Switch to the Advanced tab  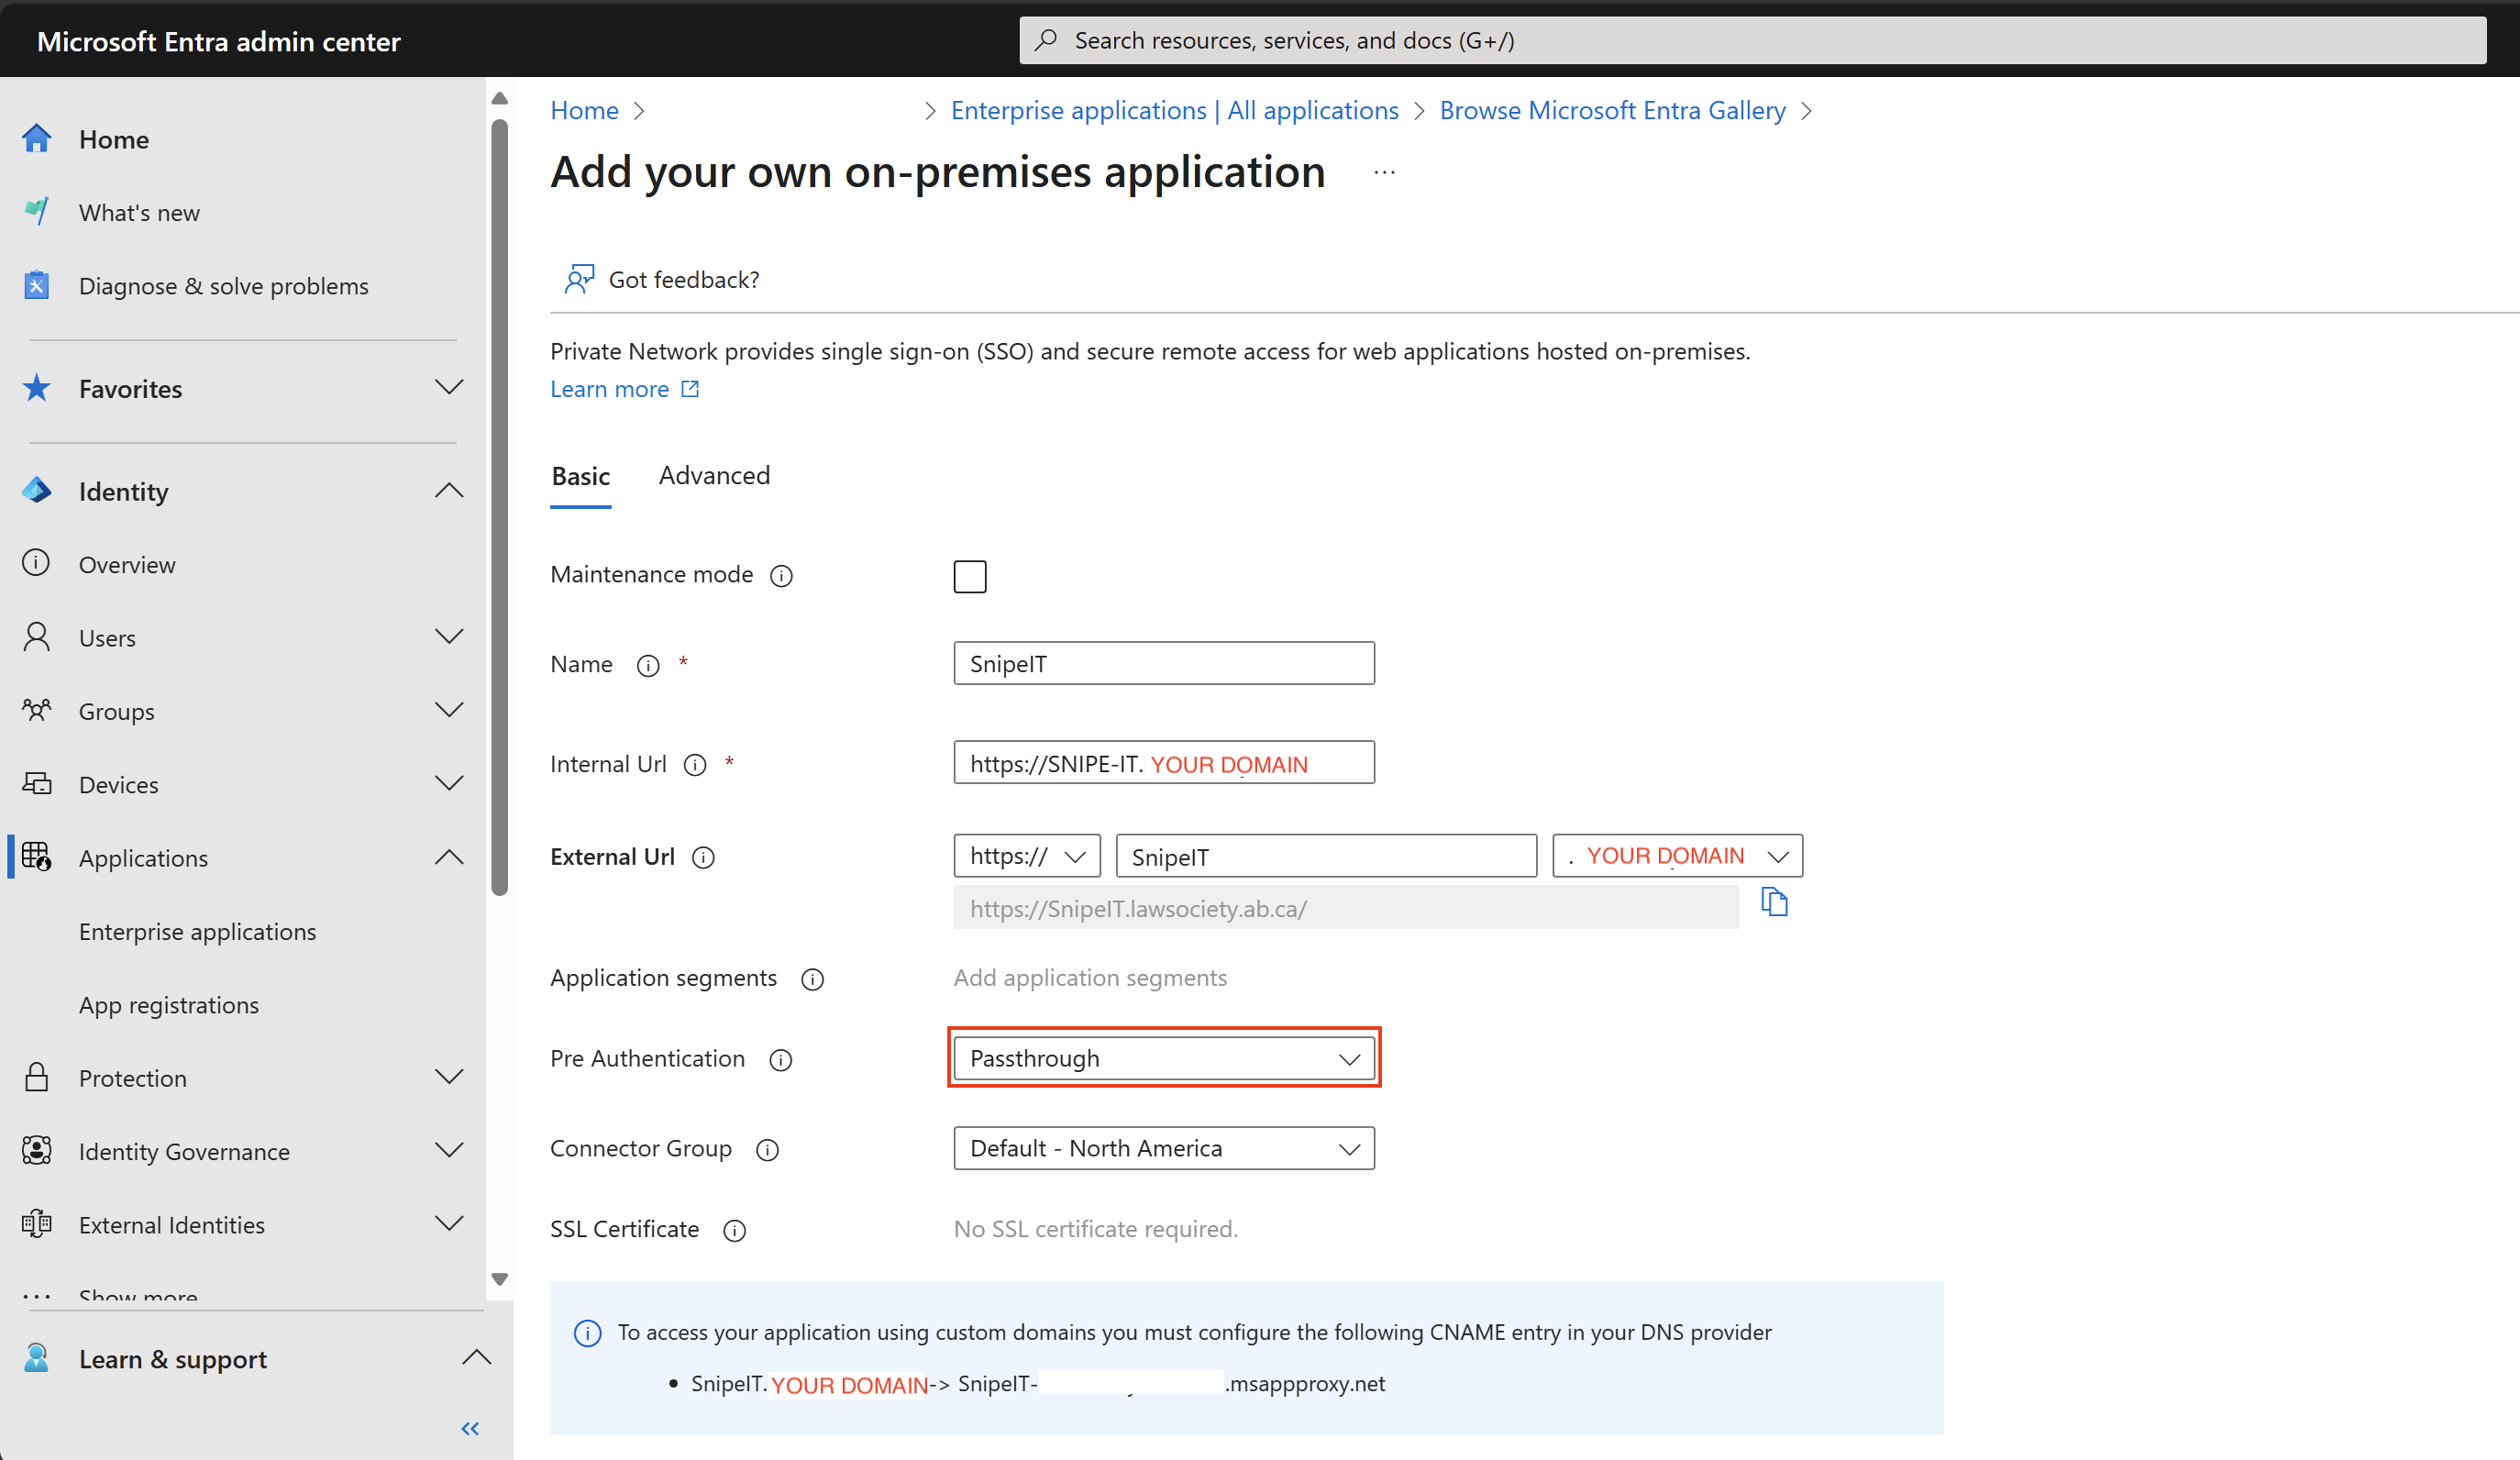coord(714,475)
